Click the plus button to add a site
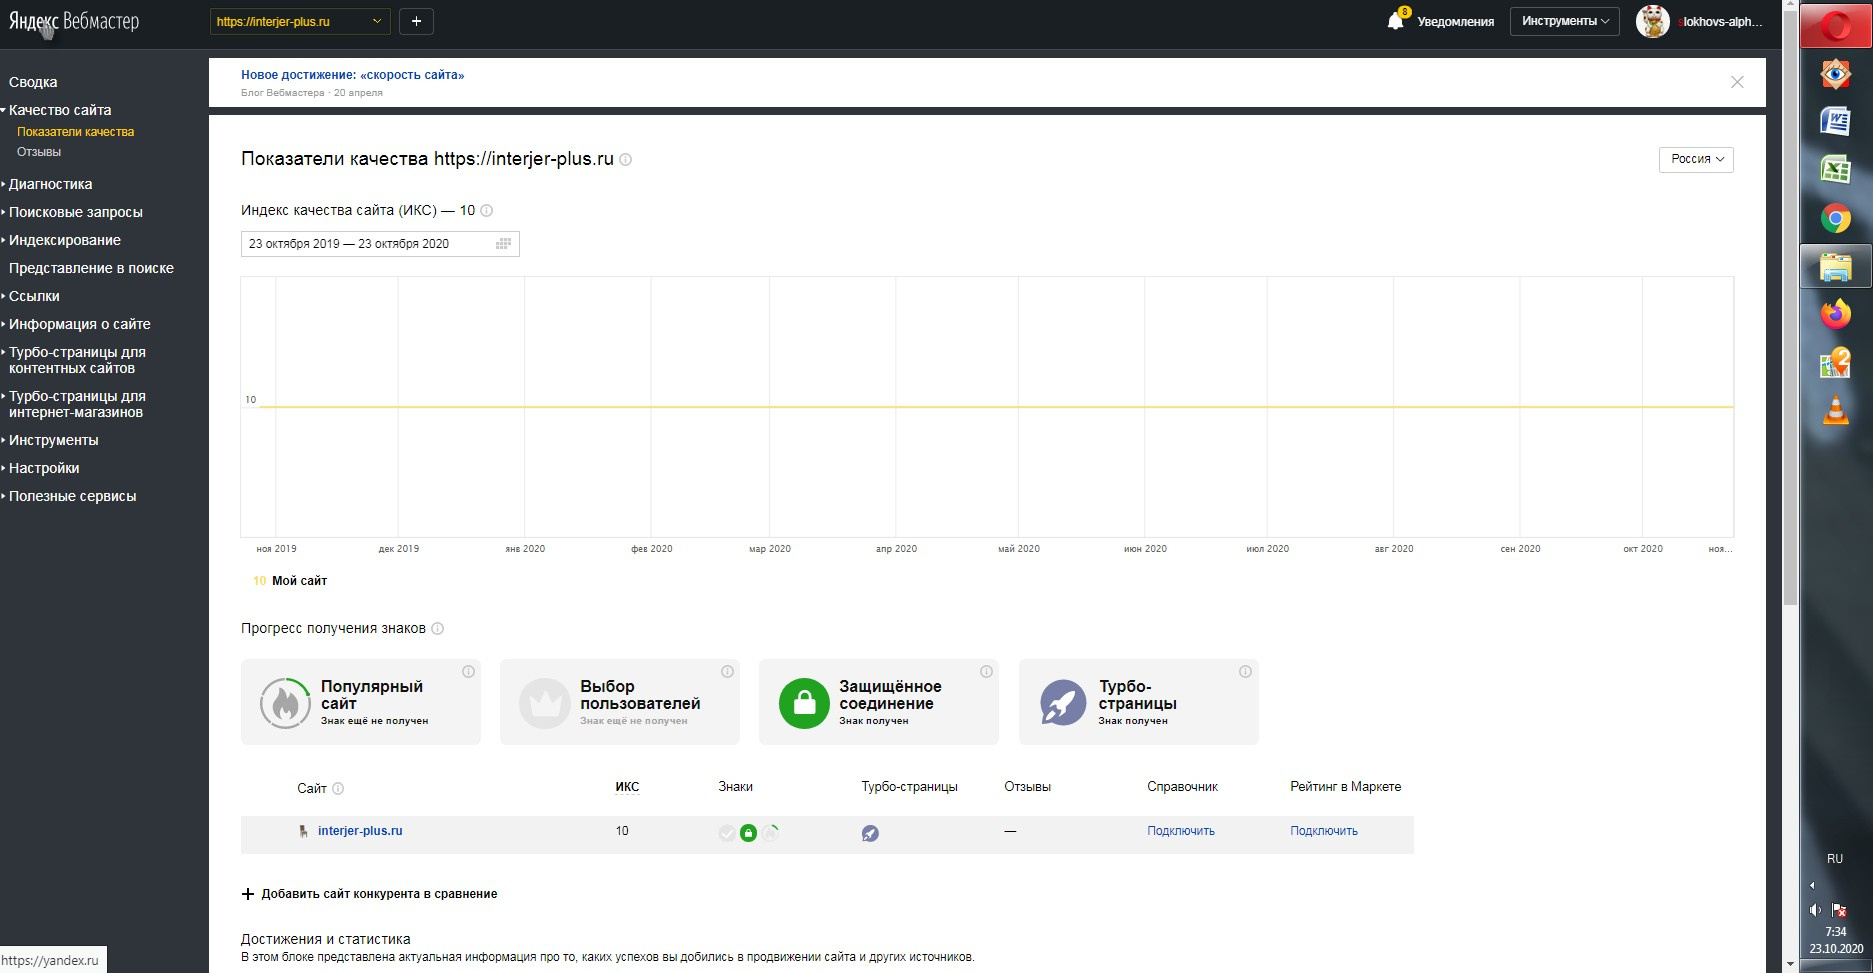 (416, 21)
